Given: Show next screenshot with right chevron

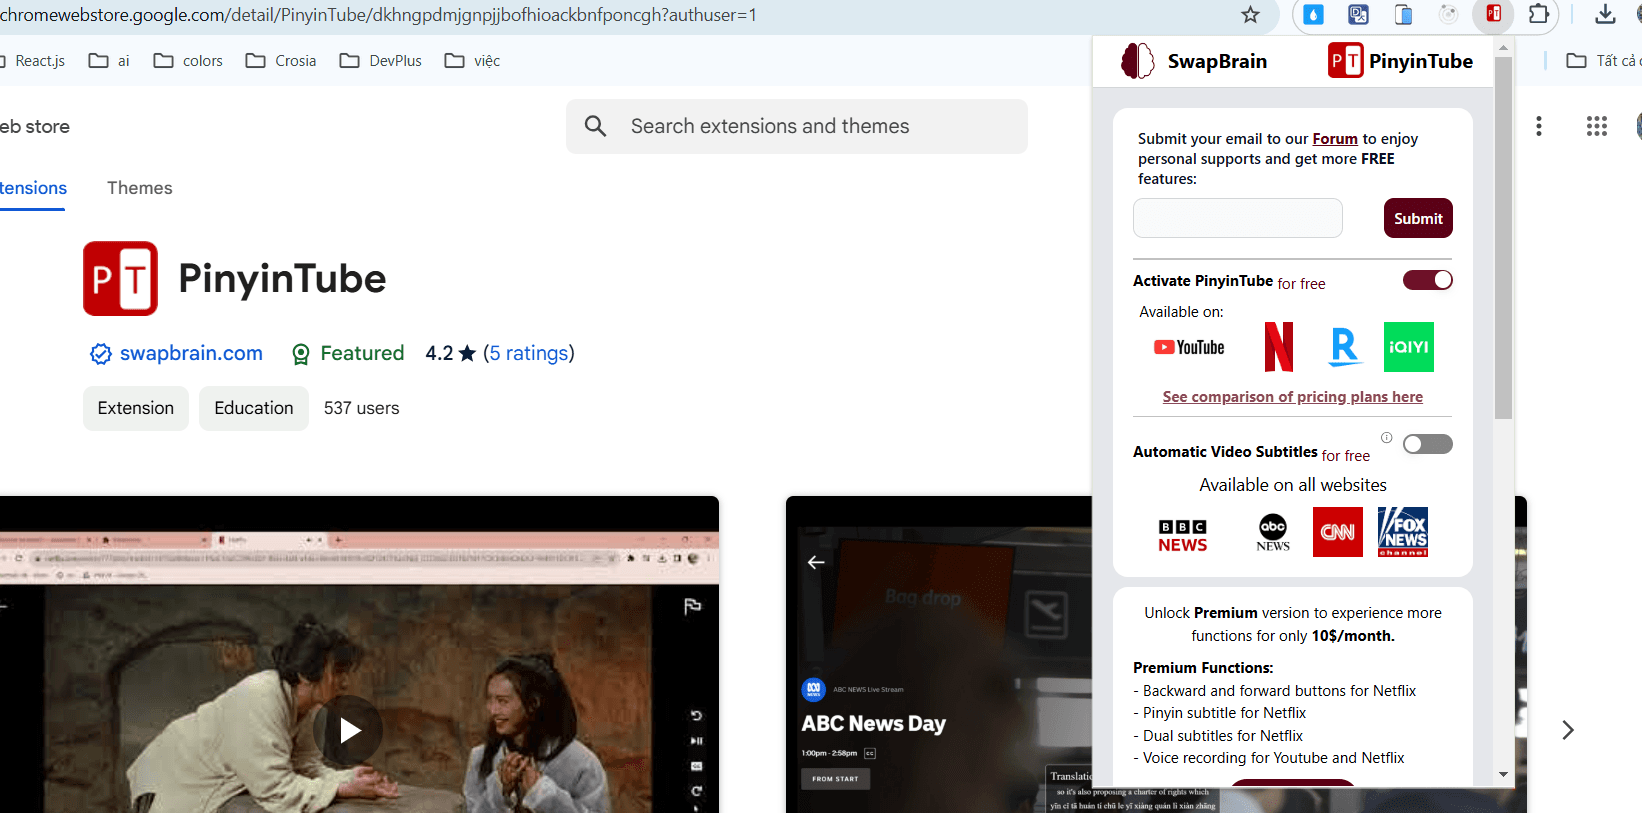Looking at the screenshot, I should point(1568,730).
